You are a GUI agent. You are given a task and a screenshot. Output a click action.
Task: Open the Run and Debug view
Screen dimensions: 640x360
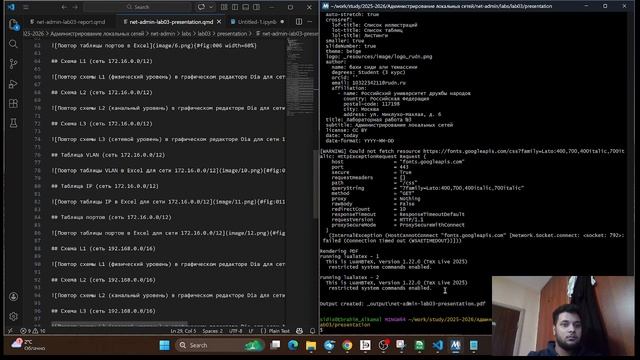point(13,84)
